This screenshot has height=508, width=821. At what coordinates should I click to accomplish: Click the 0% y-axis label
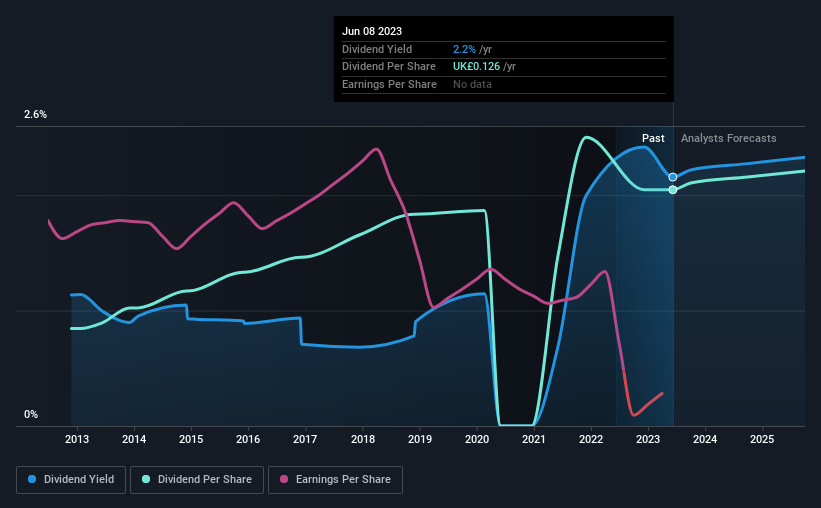(31, 414)
